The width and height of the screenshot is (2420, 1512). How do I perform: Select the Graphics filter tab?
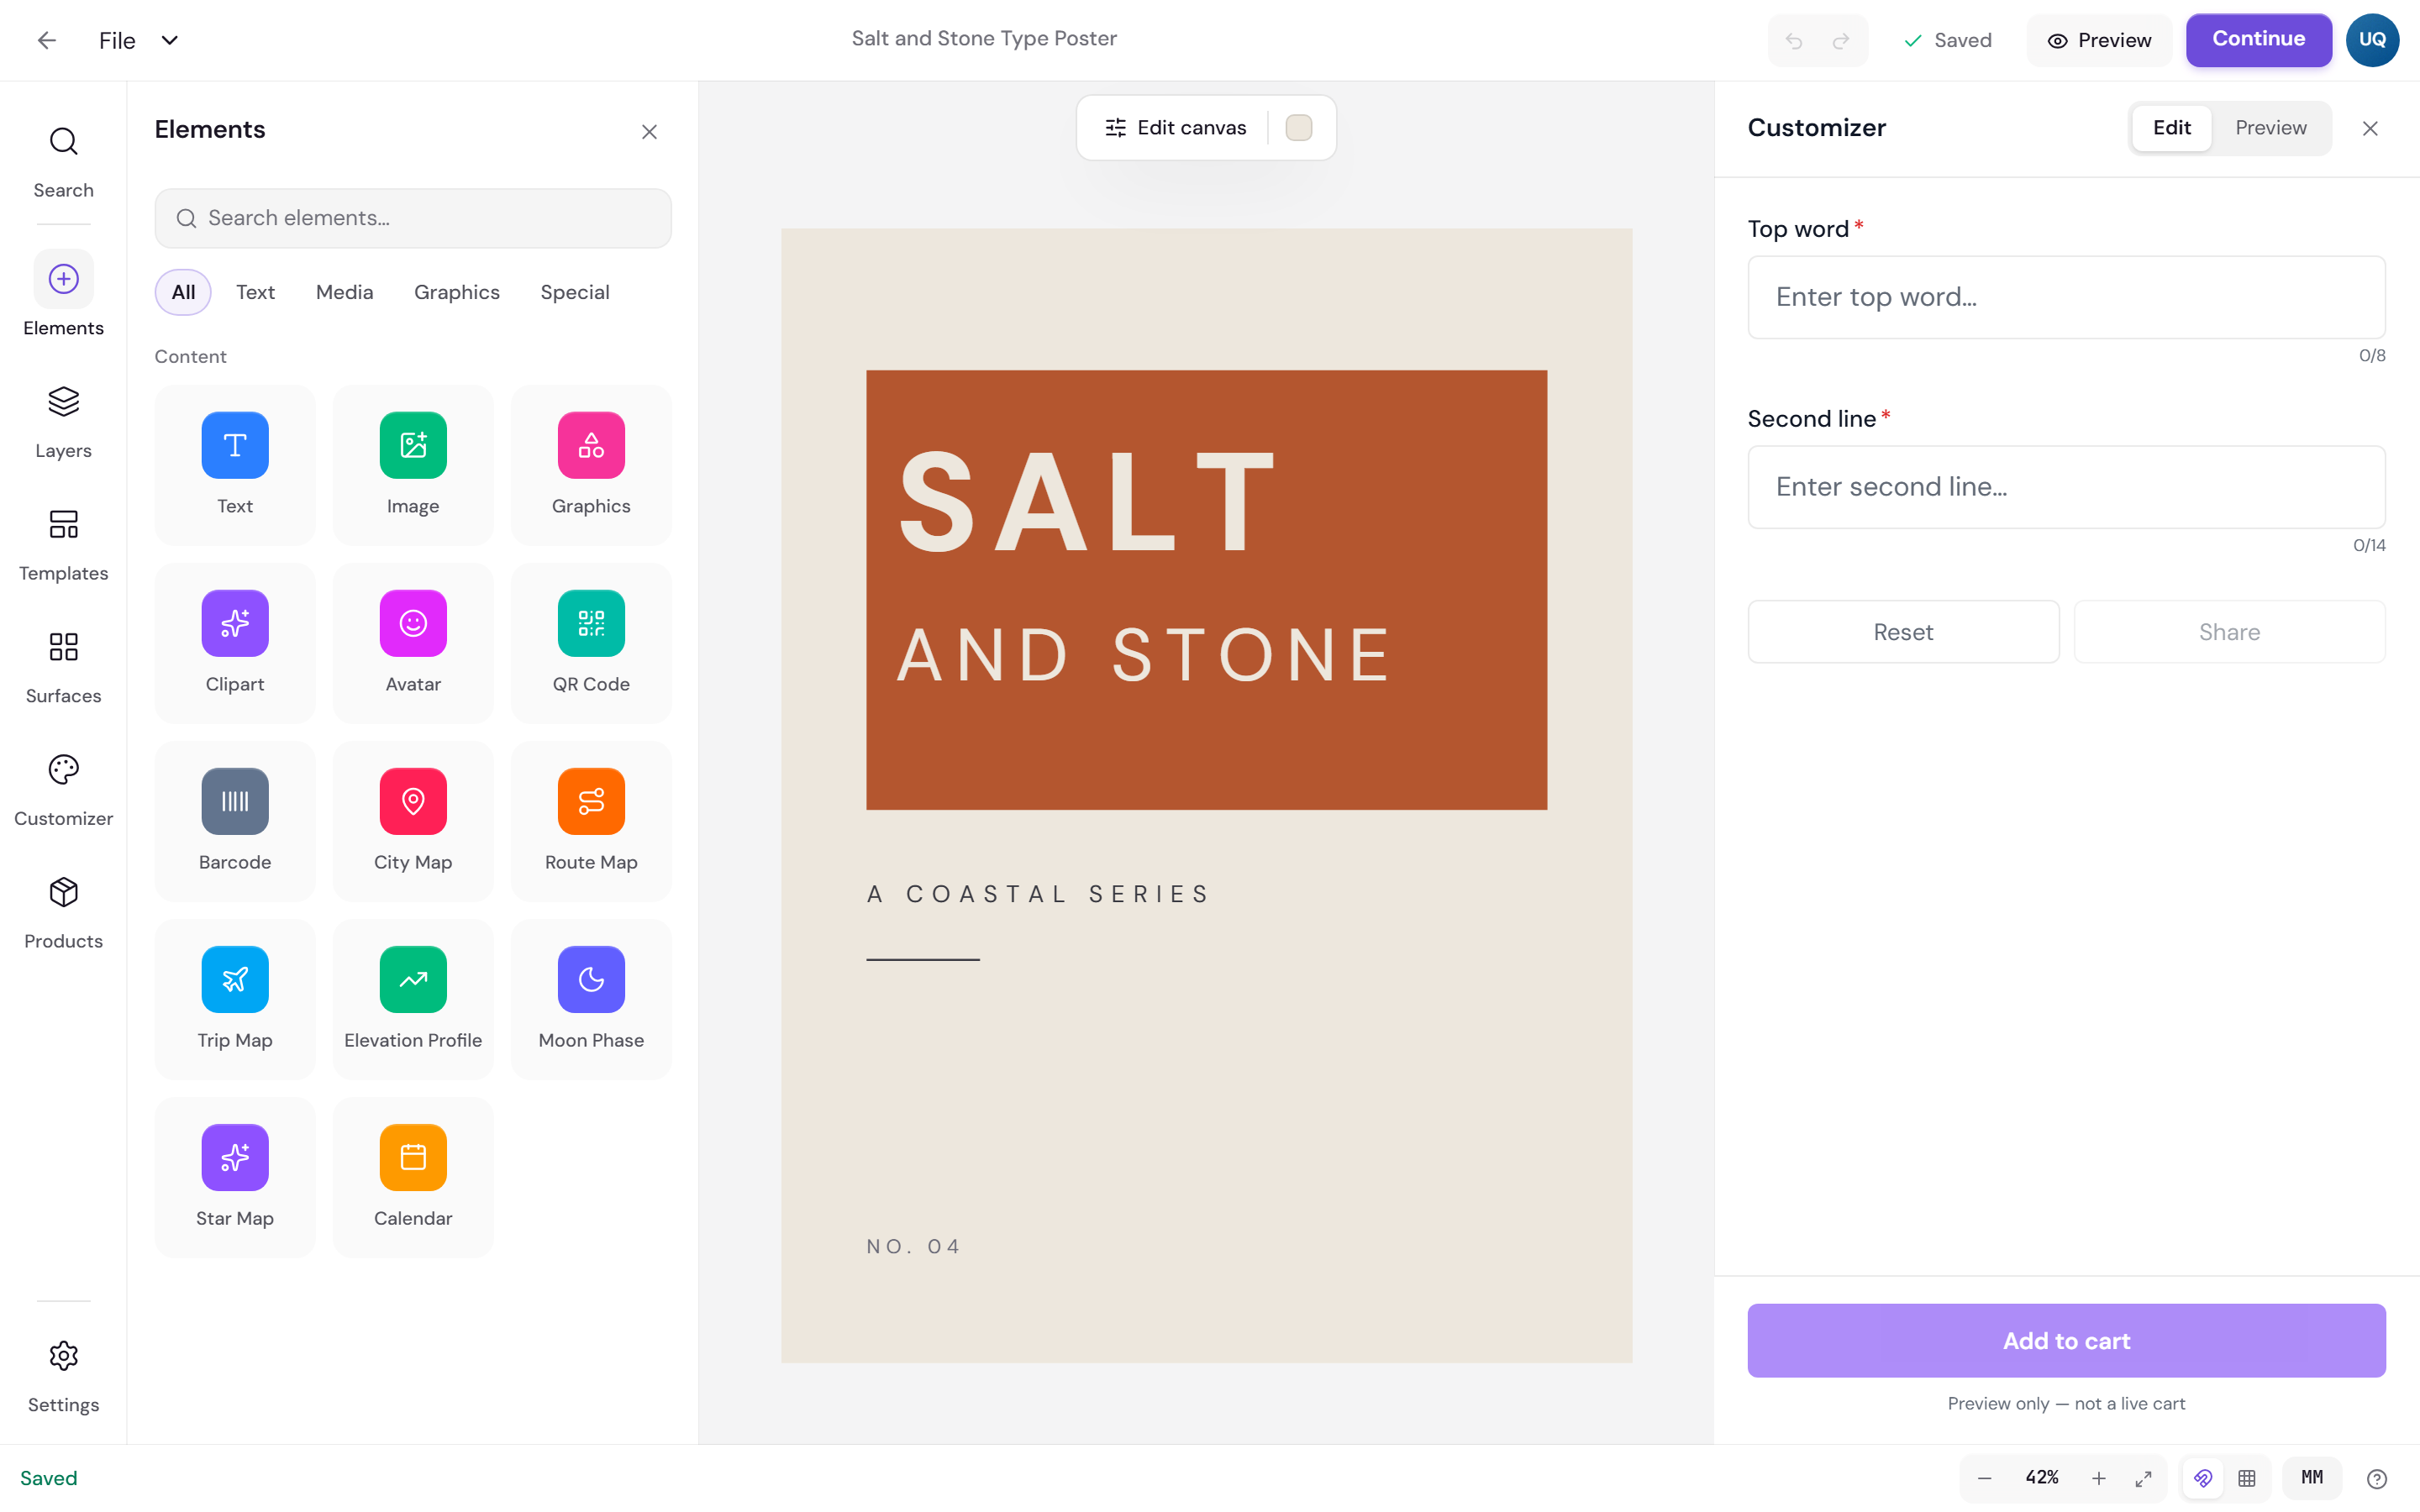pos(456,292)
